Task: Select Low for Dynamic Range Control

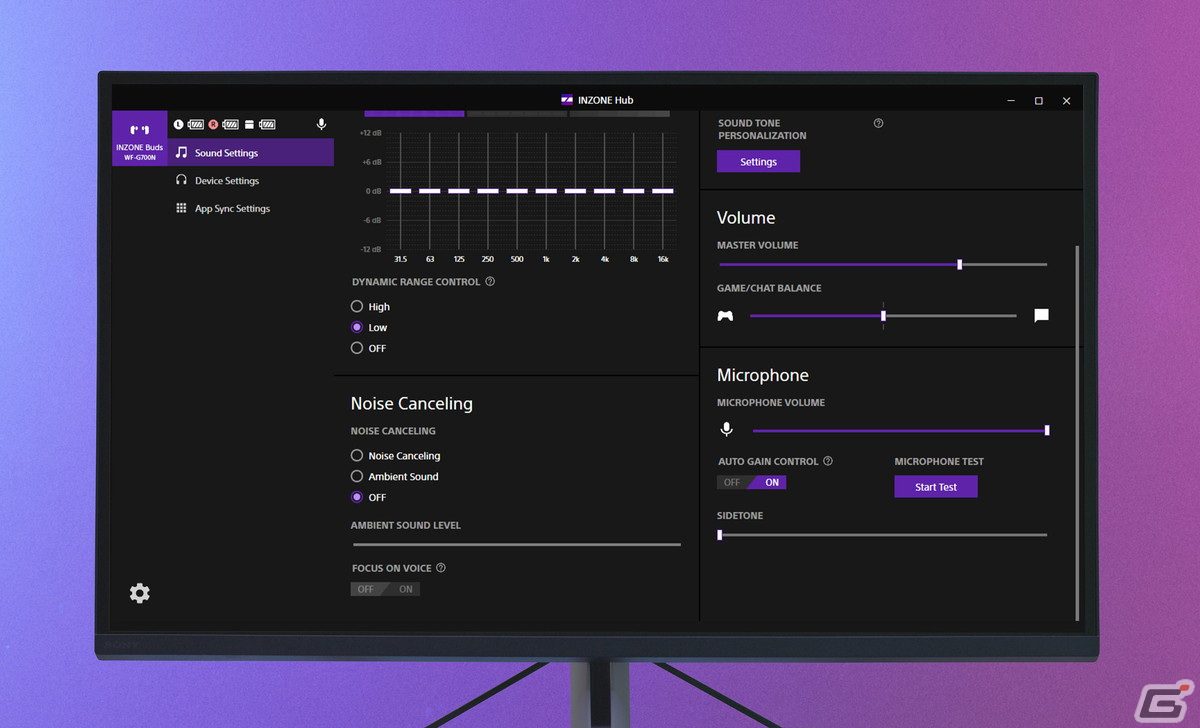Action: click(357, 327)
